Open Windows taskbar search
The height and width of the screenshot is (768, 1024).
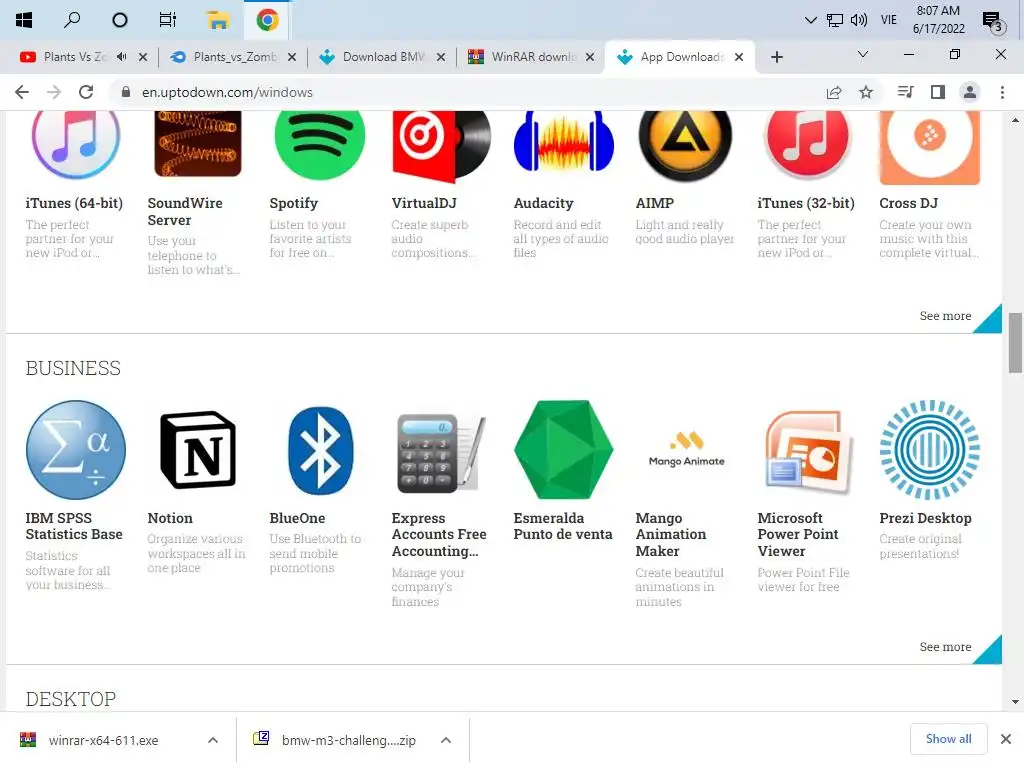[x=72, y=20]
